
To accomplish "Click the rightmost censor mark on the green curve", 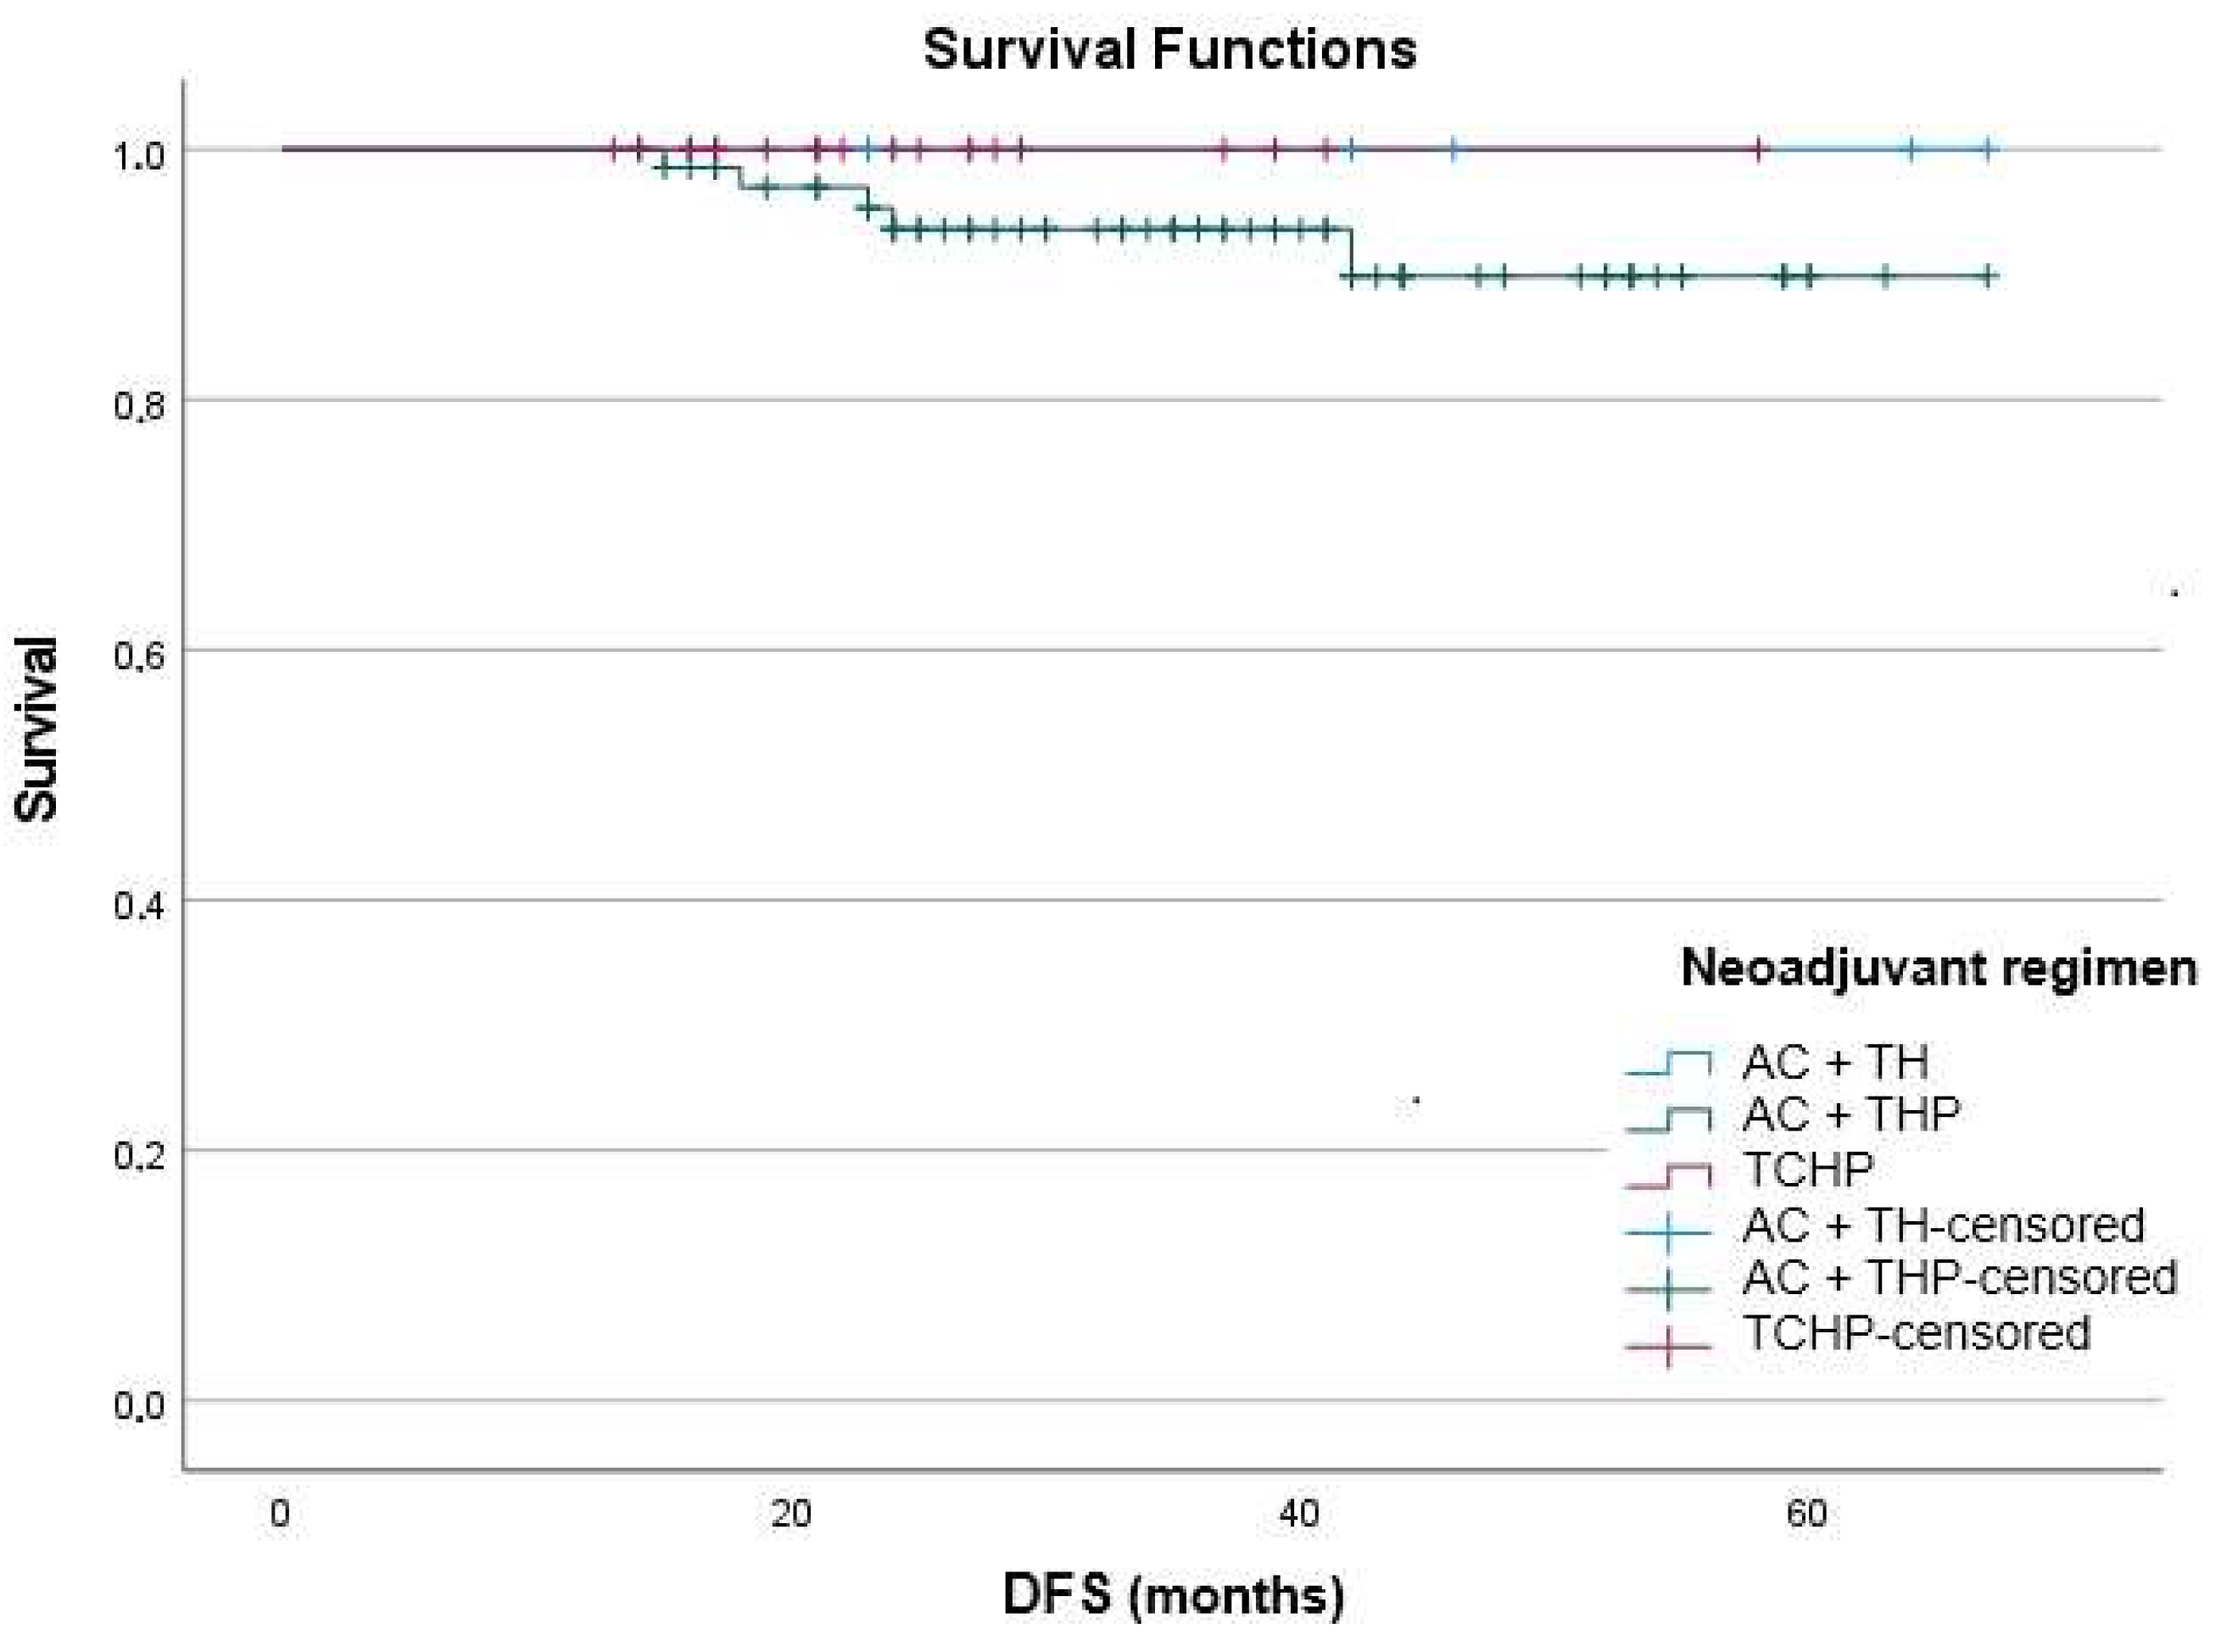I will point(1989,276).
